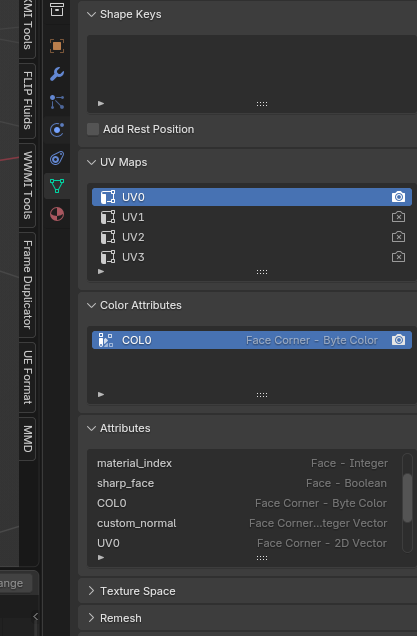Toggle UV0 active render camera
Screen dimensions: 417x636
point(398,197)
